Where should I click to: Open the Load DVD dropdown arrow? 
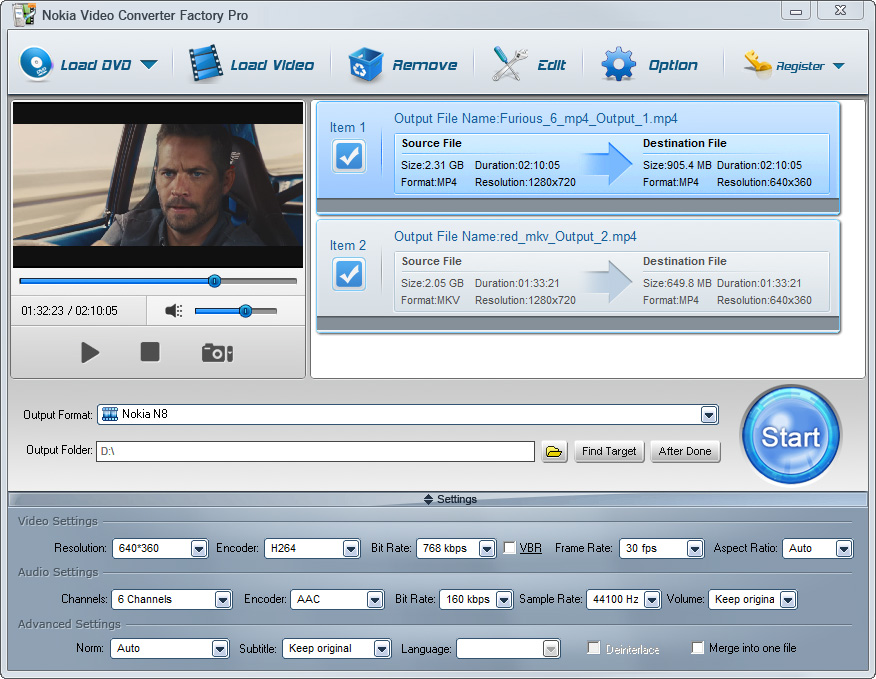pyautogui.click(x=149, y=65)
